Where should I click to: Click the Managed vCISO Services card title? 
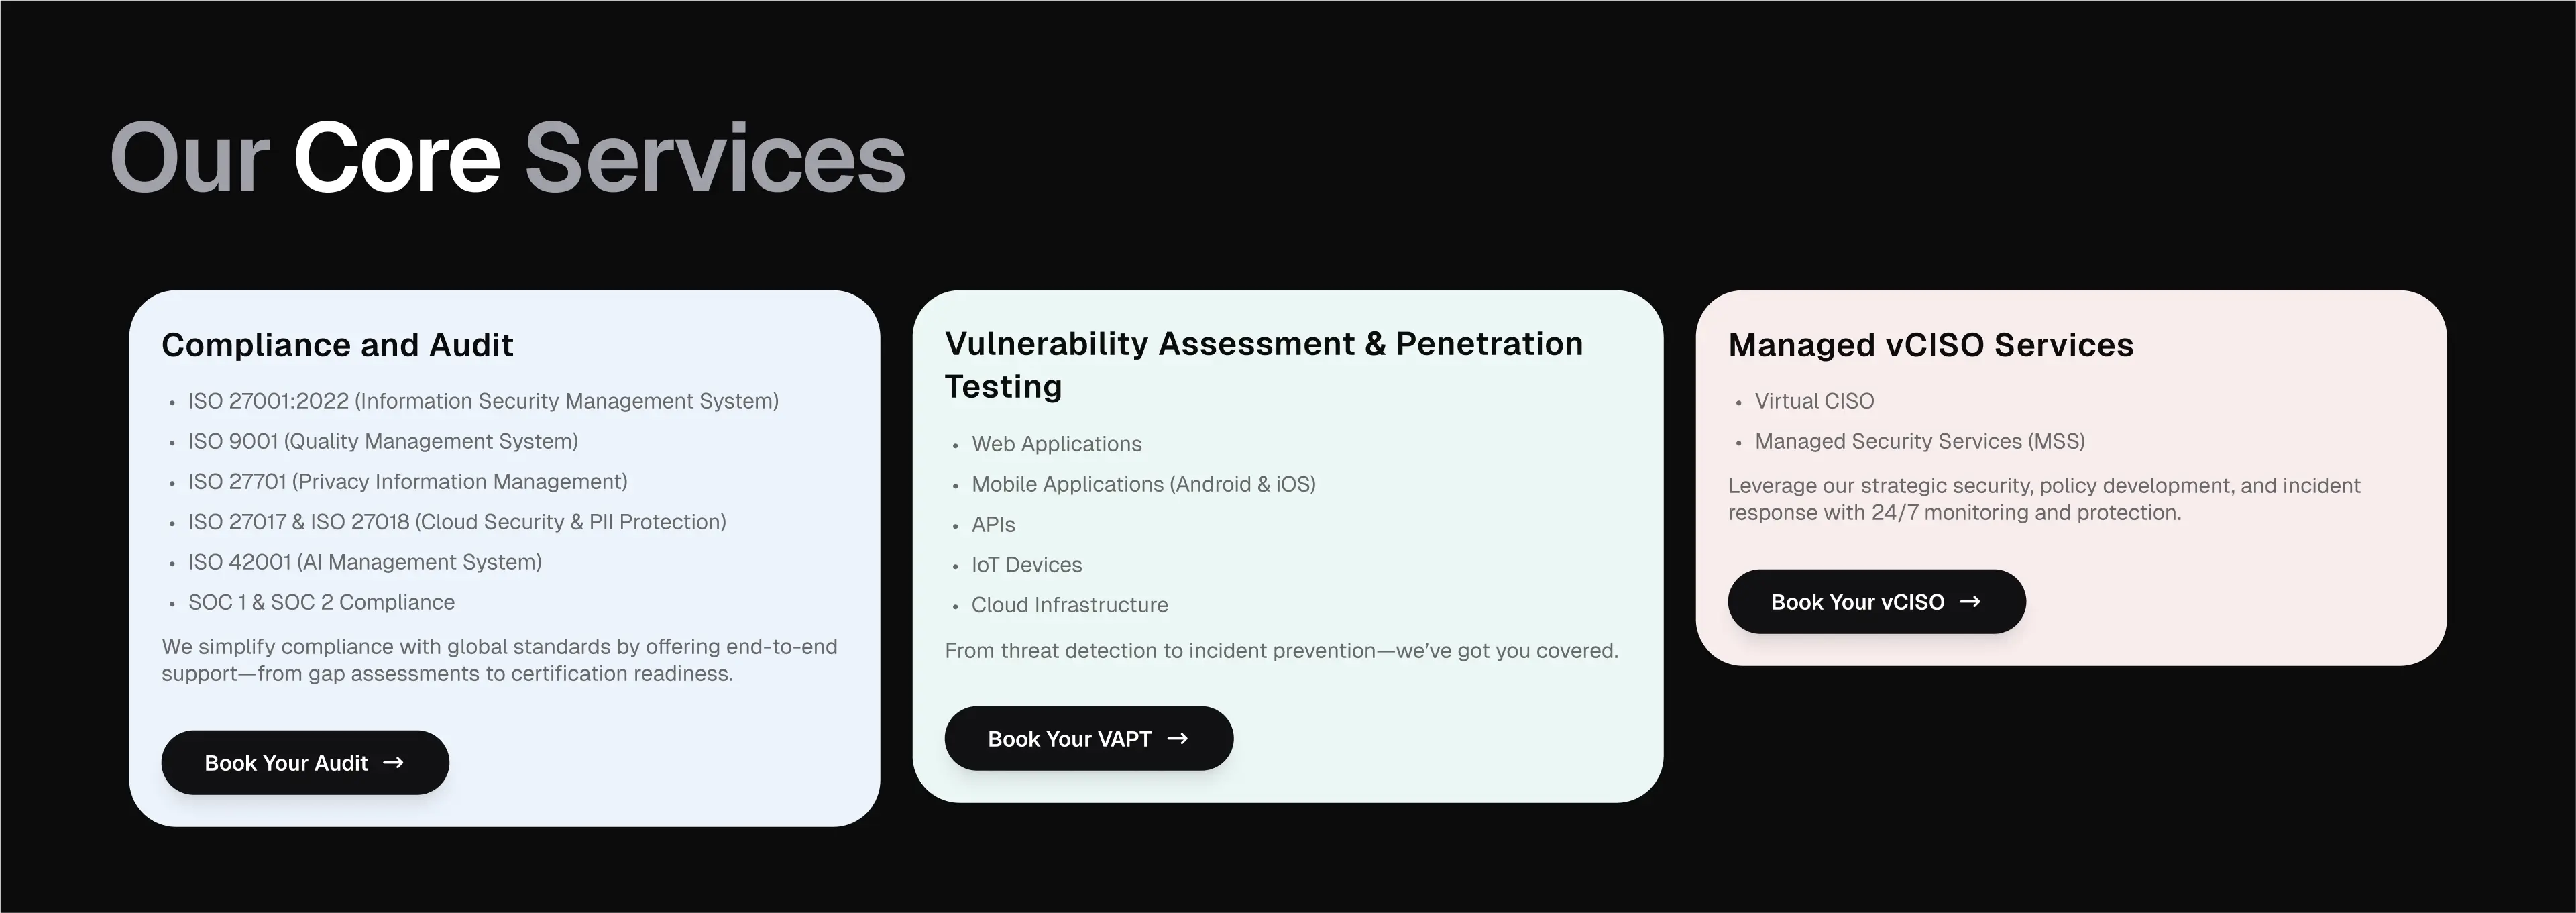[x=1930, y=345]
